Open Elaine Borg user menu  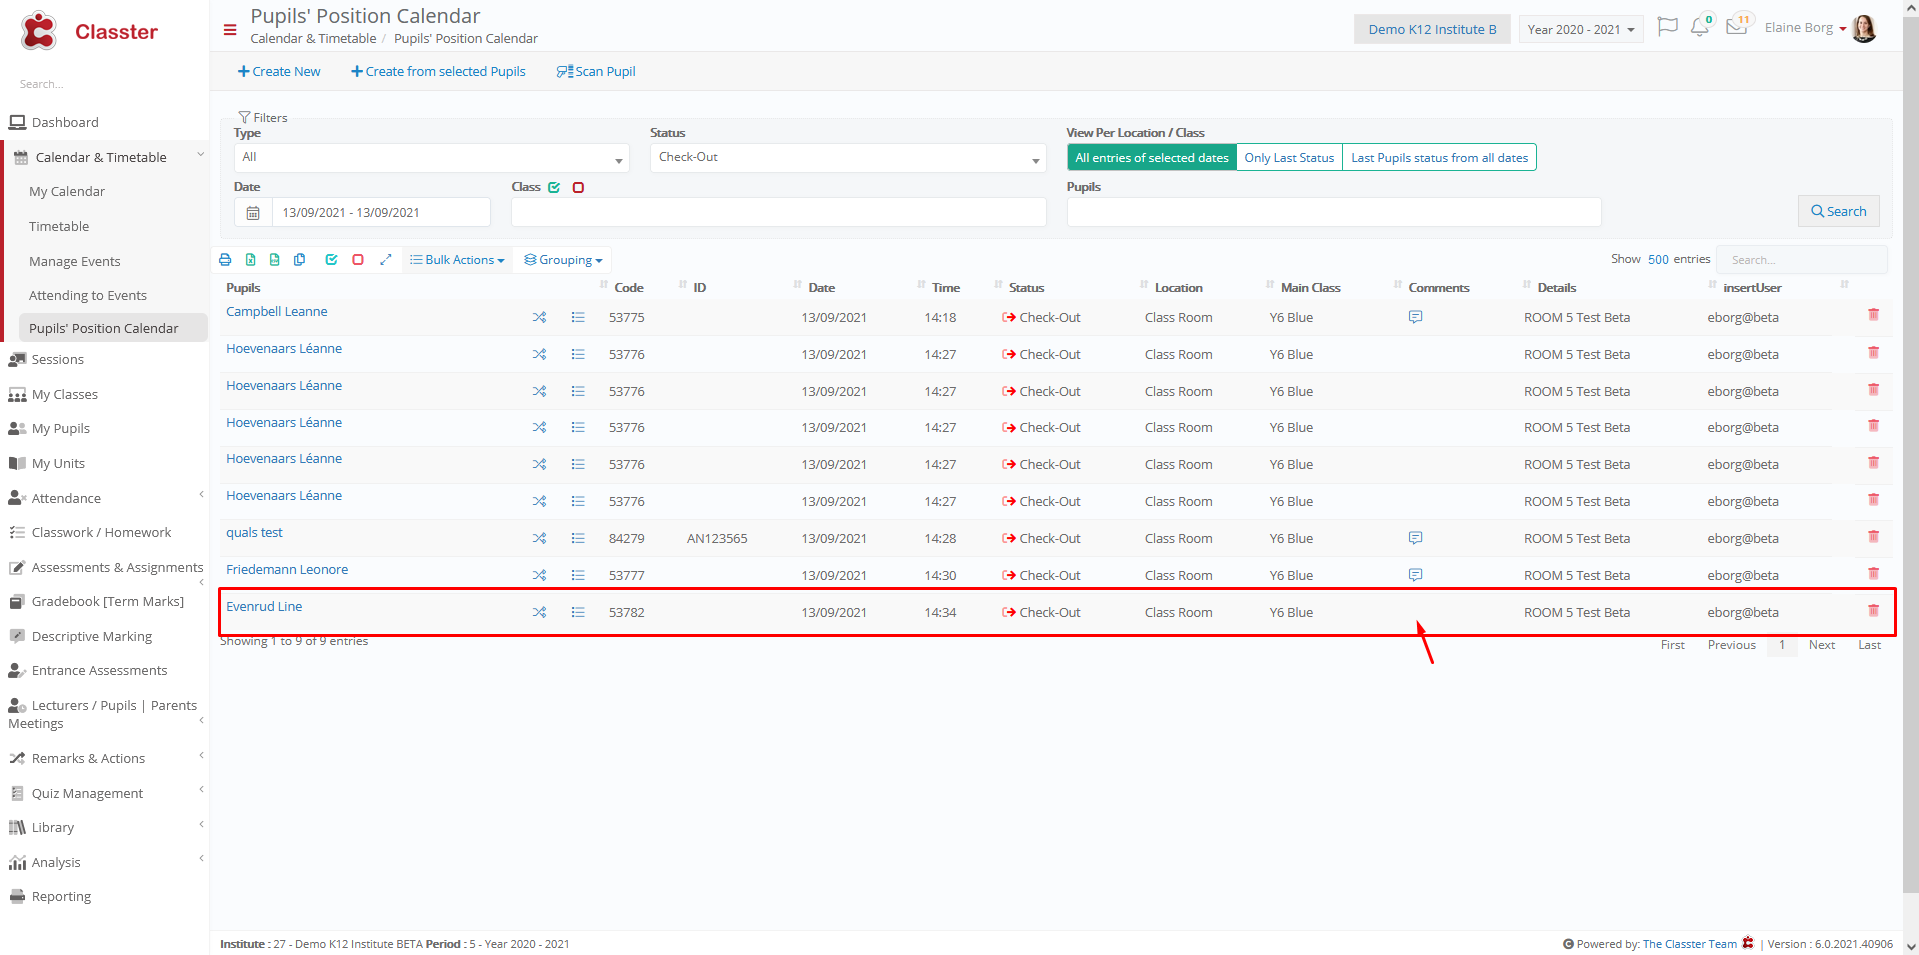click(x=1805, y=28)
